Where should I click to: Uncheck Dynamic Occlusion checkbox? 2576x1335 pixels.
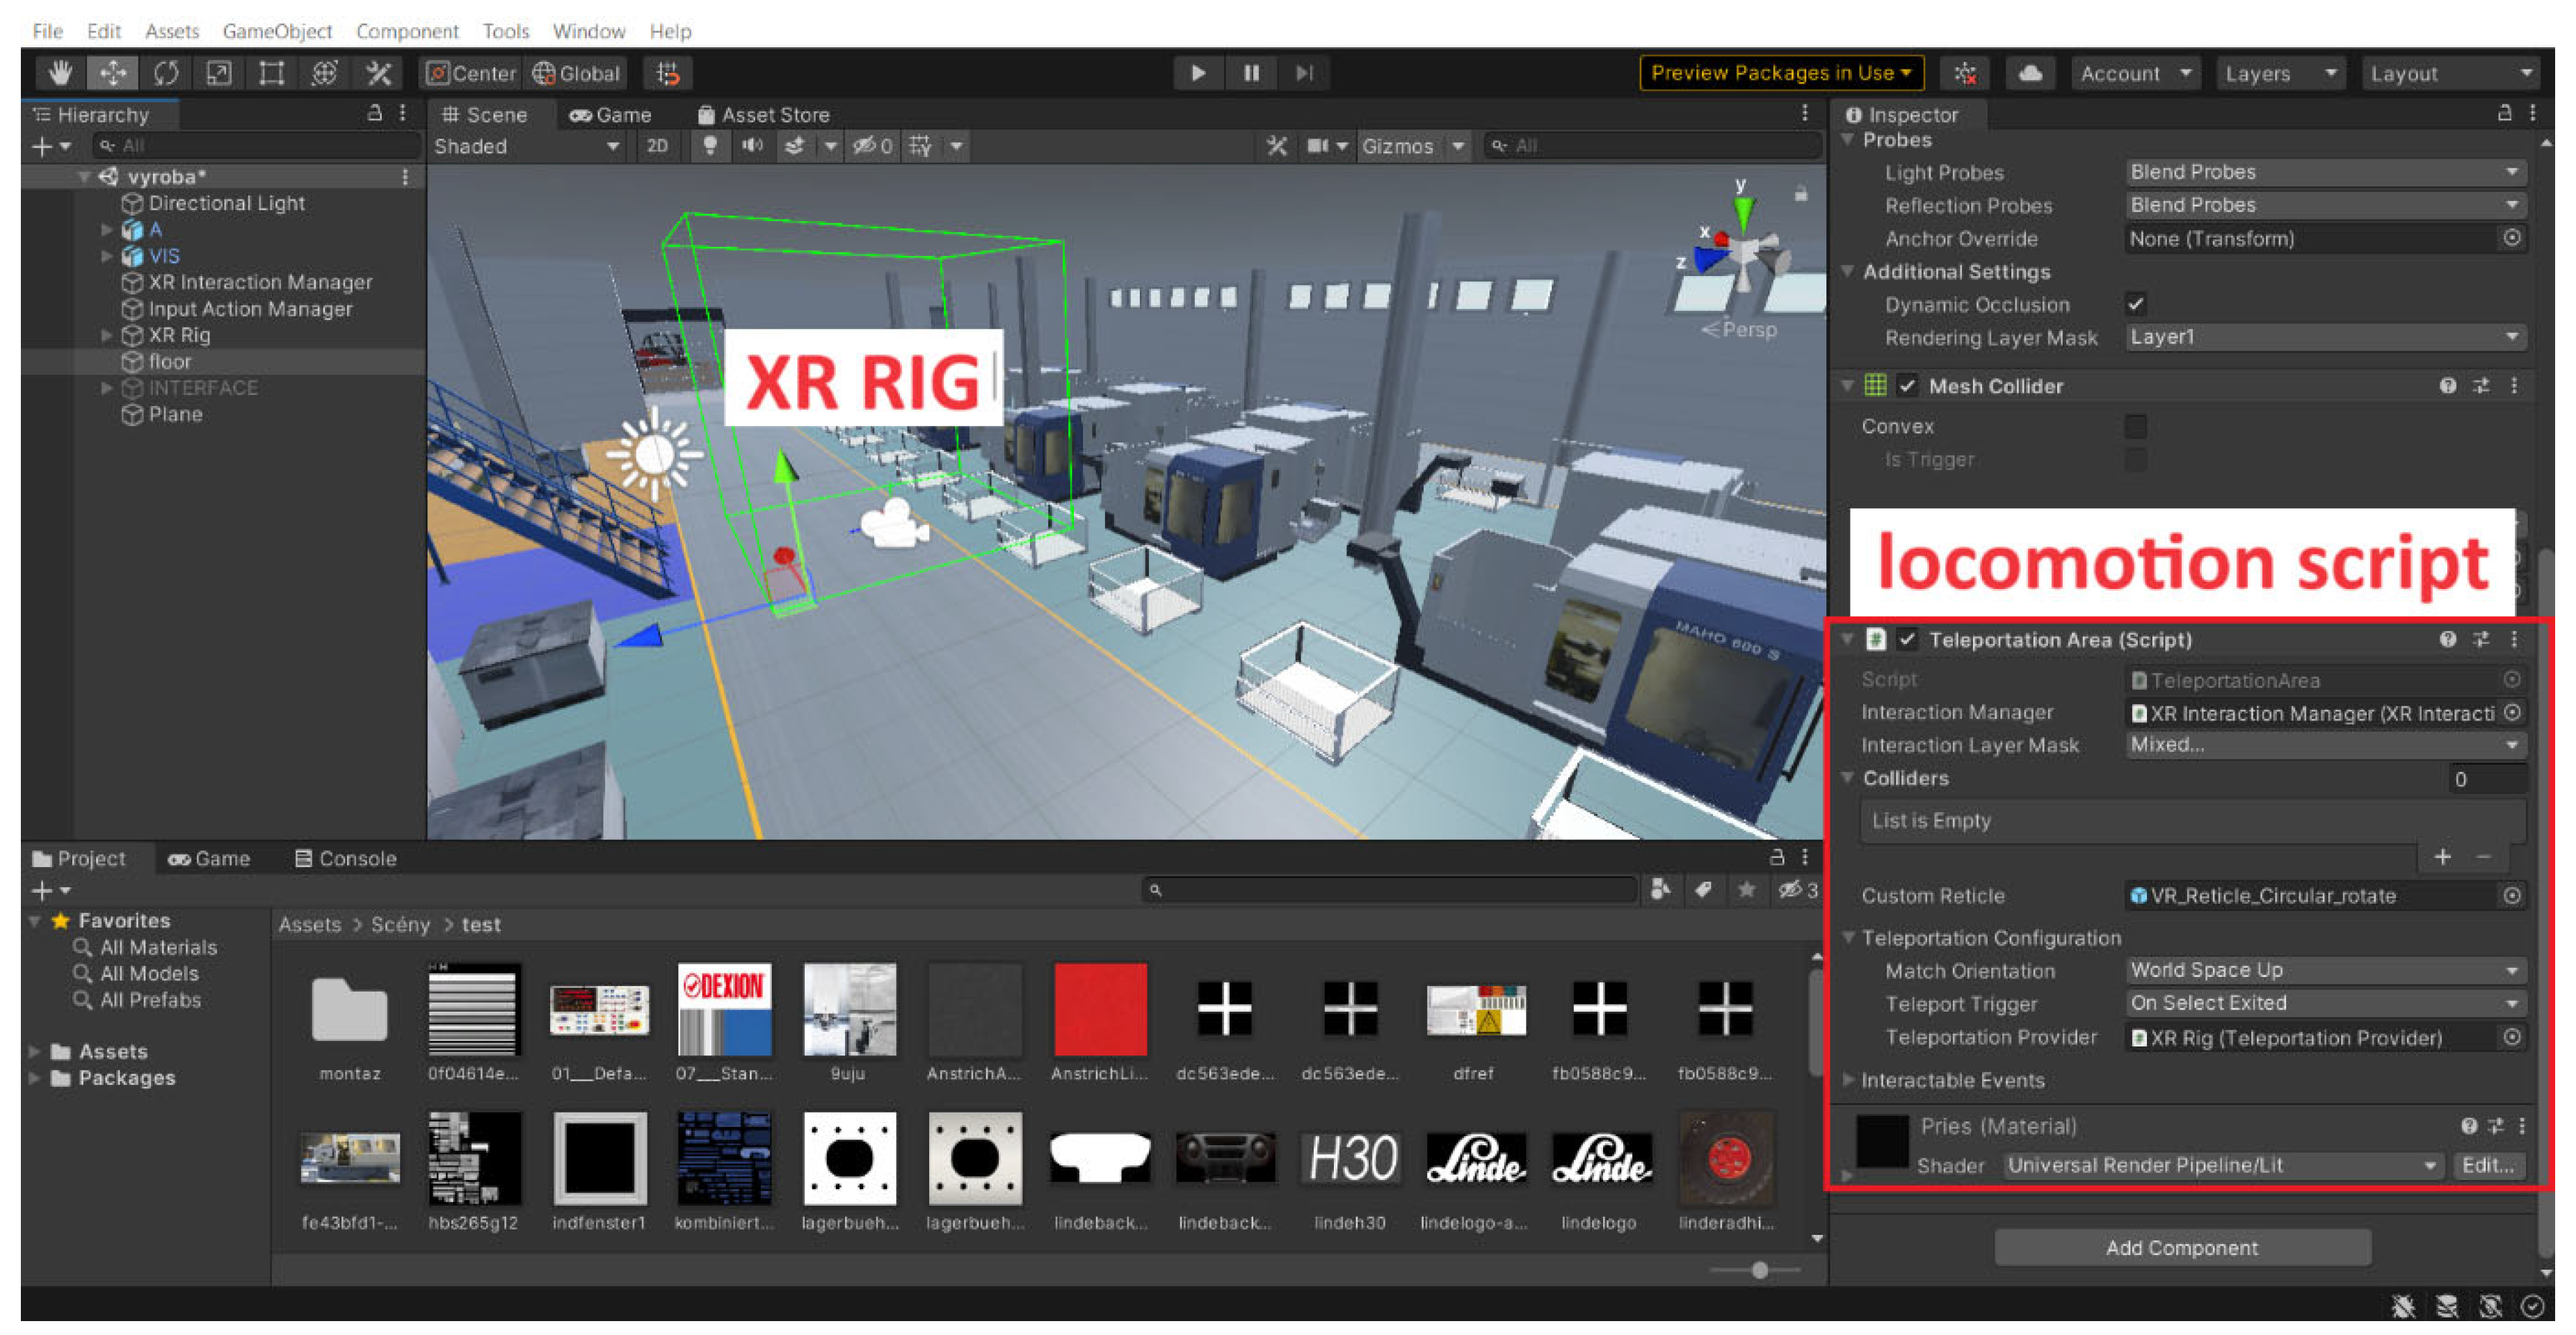2135,304
